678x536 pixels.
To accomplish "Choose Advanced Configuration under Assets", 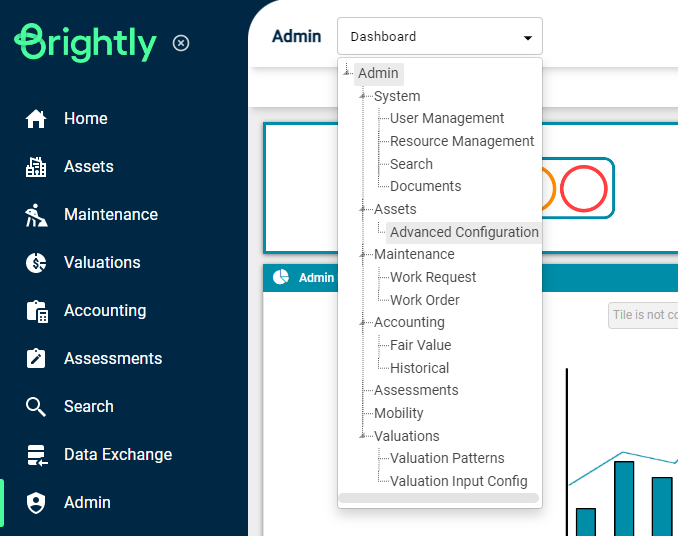I will coord(464,232).
